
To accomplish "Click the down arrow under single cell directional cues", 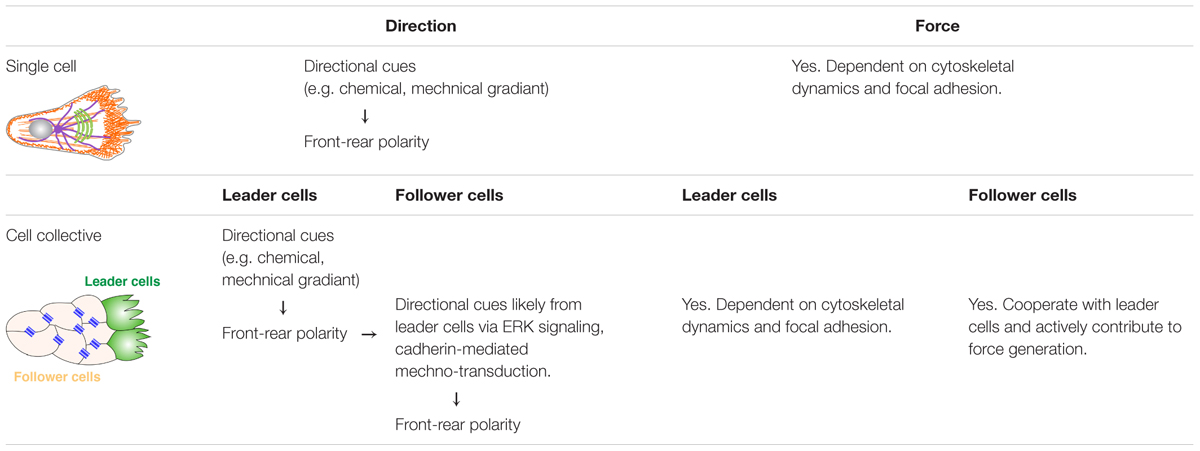I will (x=365, y=116).
